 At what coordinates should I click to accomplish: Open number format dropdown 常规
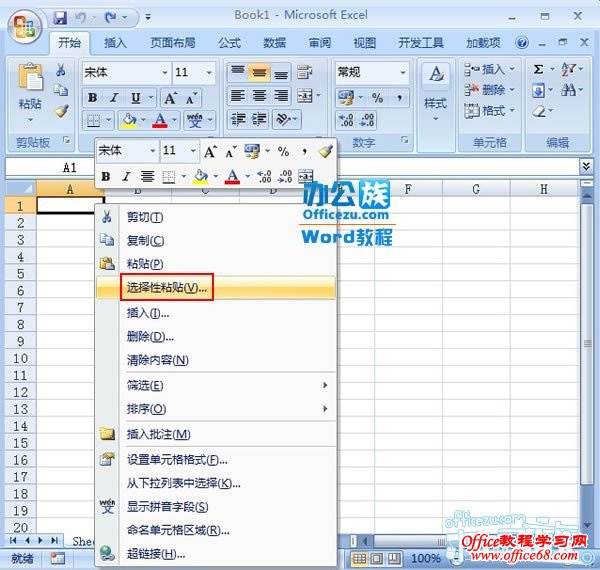tap(403, 72)
